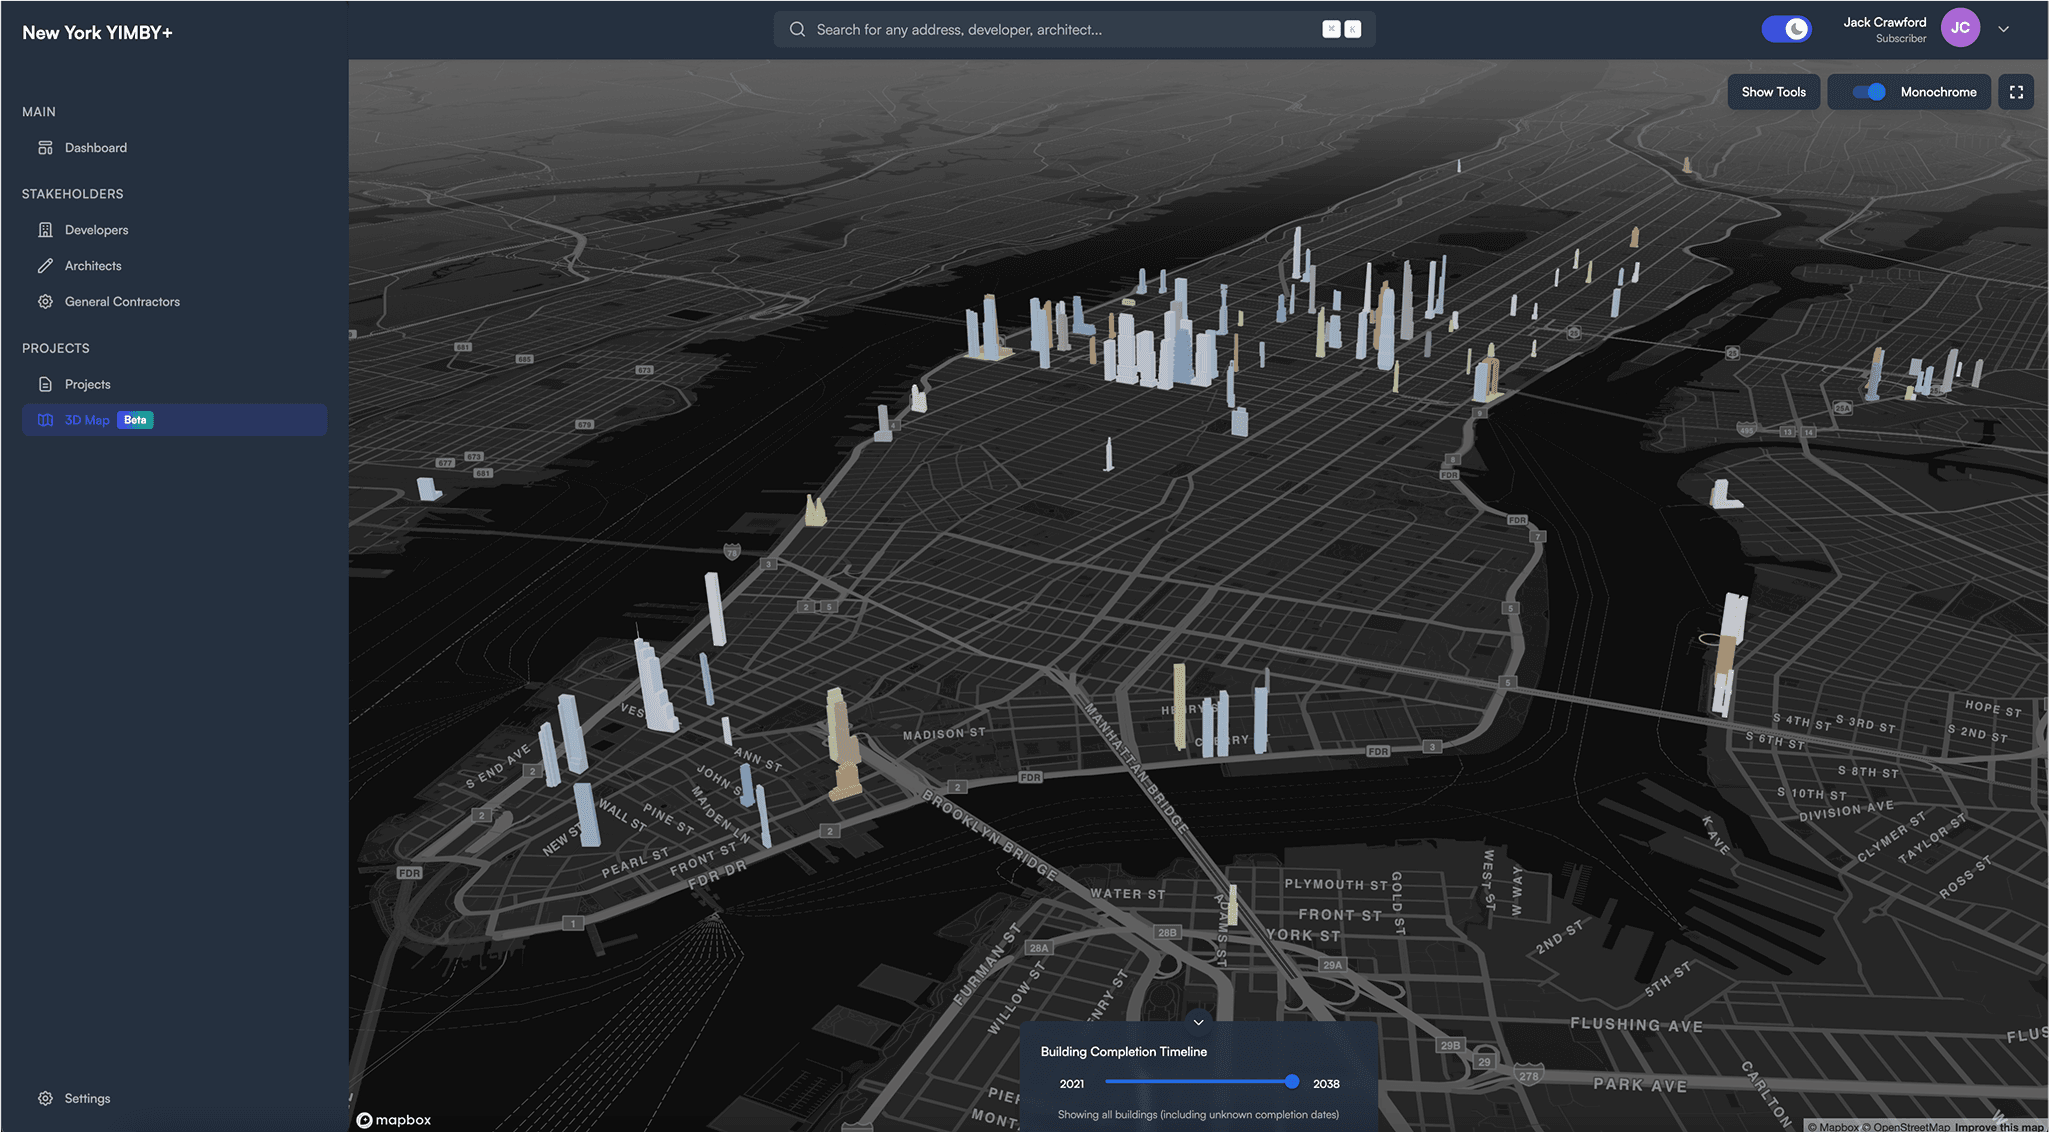This screenshot has width=2049, height=1133.
Task: Open the Architects menu item
Action: click(93, 266)
